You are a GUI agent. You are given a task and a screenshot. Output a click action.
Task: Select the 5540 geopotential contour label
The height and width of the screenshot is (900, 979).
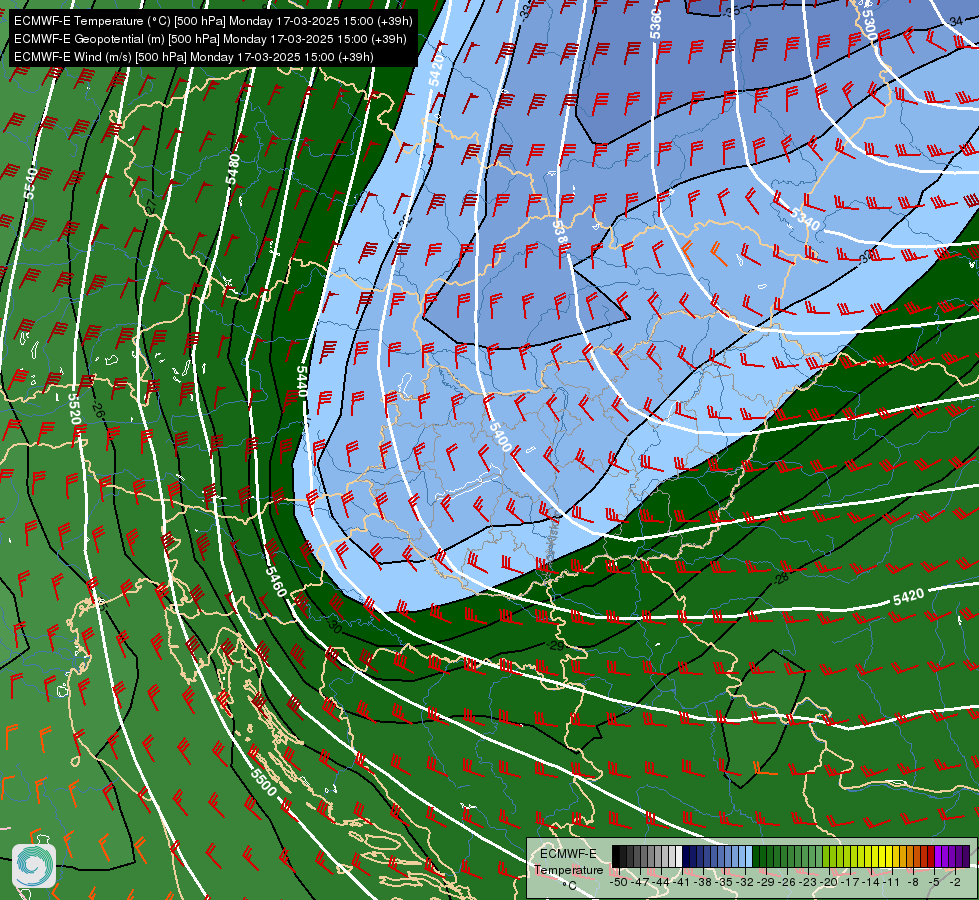pos(30,184)
